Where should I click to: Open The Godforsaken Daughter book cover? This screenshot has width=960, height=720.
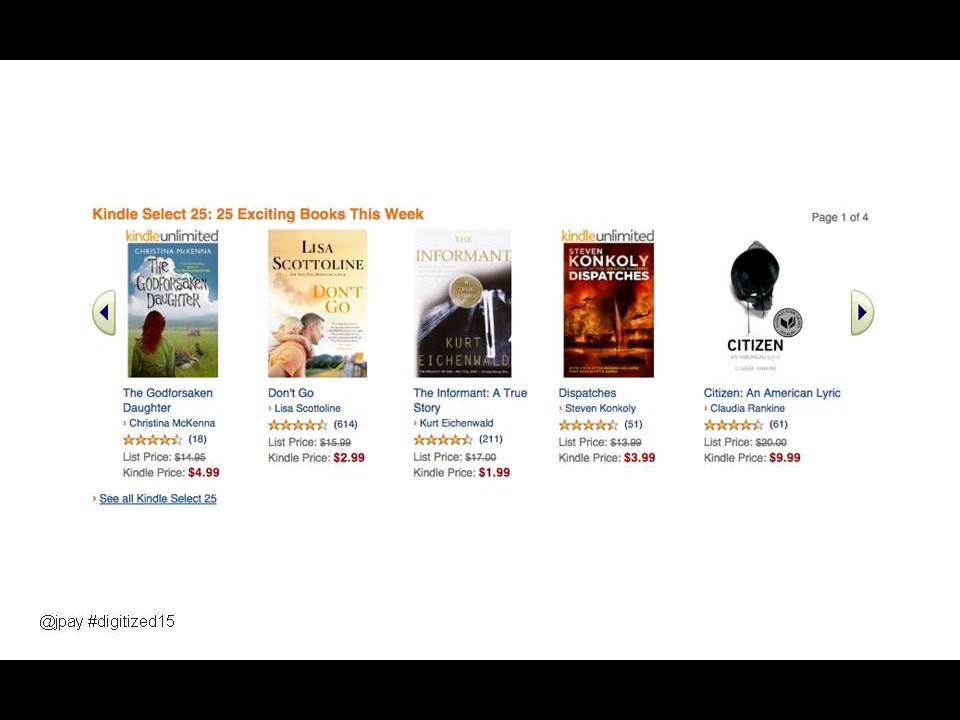(173, 310)
